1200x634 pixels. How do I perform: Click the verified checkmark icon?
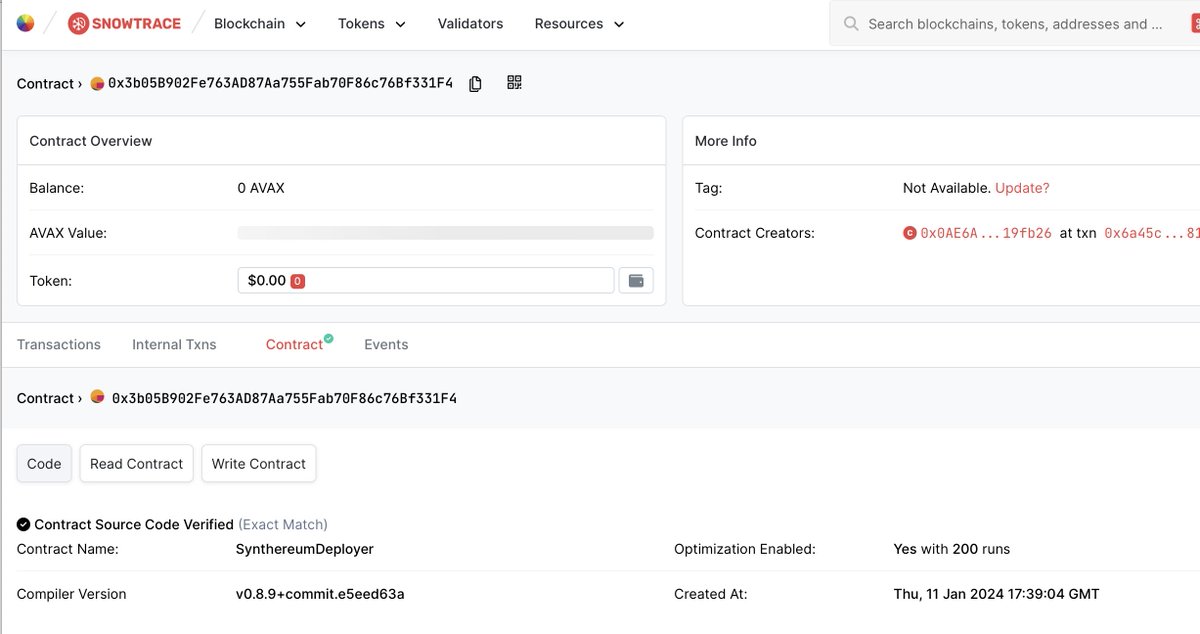pyautogui.click(x=23, y=524)
